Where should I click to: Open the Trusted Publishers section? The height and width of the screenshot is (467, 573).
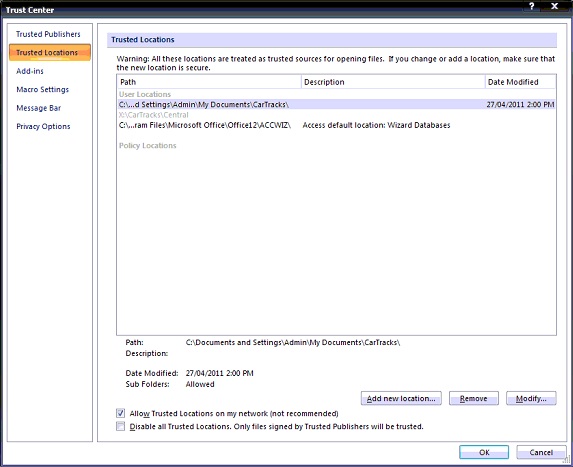(48, 34)
